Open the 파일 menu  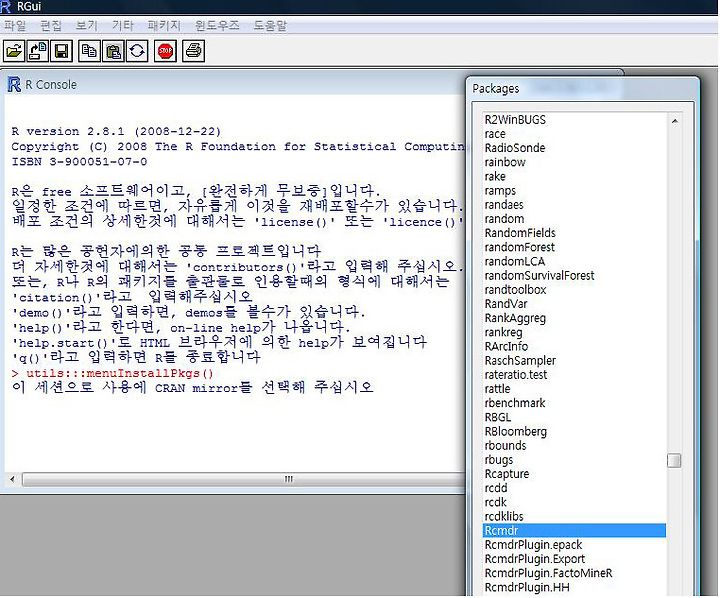[15, 25]
